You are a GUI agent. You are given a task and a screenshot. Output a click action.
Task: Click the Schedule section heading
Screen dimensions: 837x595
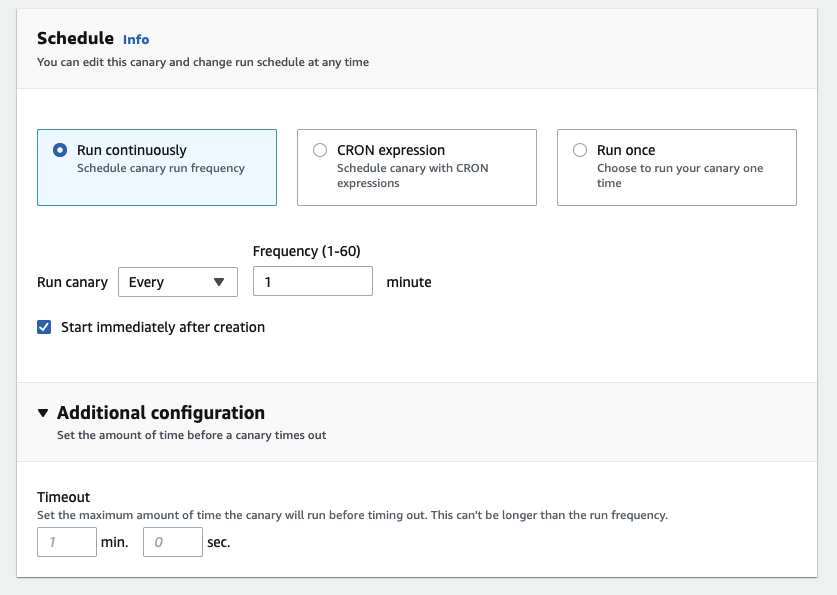click(75, 38)
